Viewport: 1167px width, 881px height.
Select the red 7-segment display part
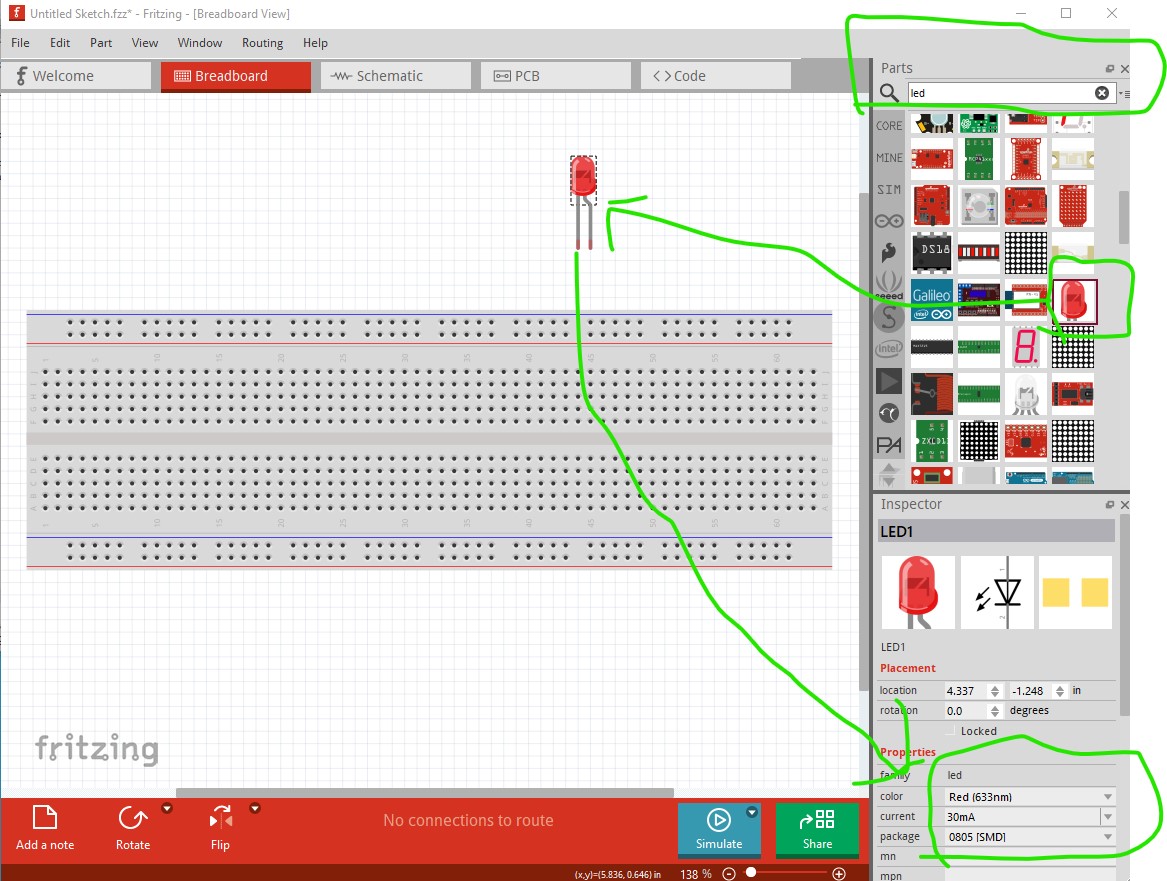coord(1026,347)
